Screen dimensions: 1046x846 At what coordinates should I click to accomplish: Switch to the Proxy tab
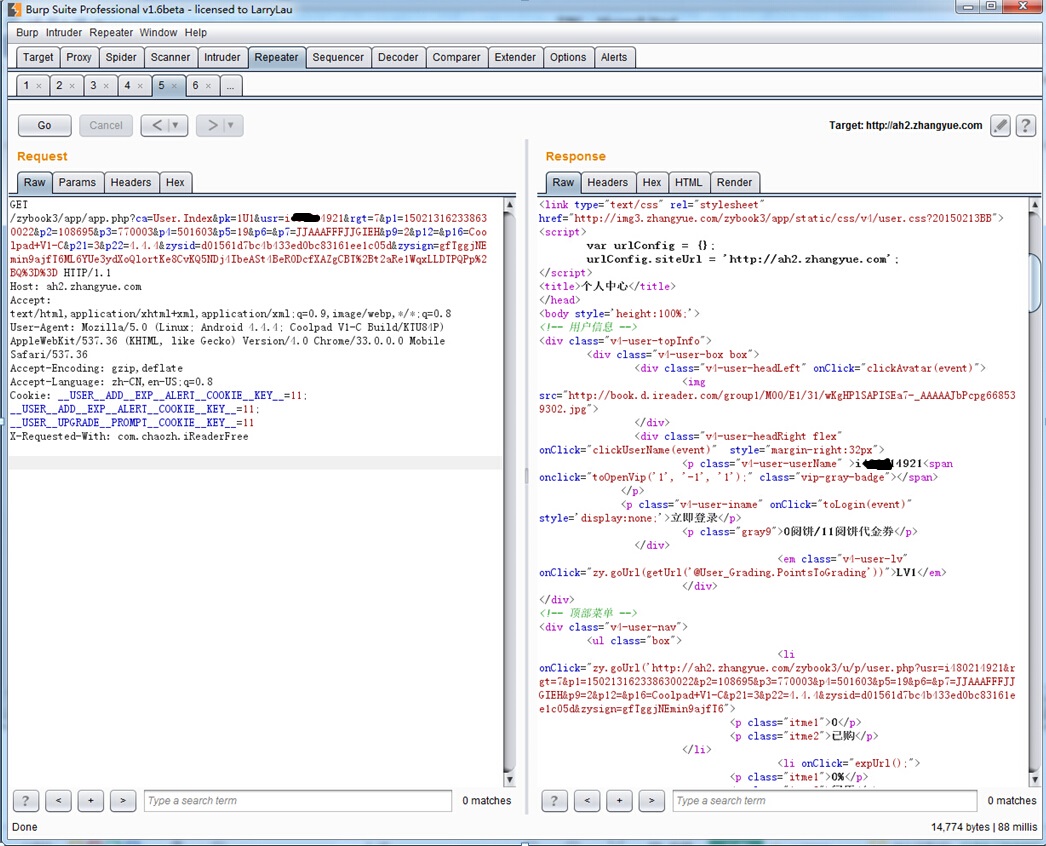click(79, 57)
